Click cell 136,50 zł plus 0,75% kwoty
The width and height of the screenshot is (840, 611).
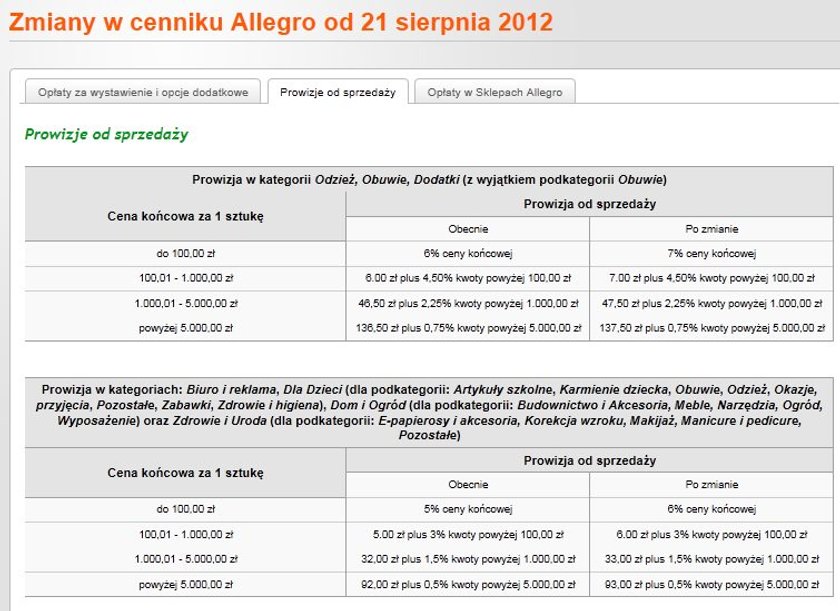click(468, 328)
